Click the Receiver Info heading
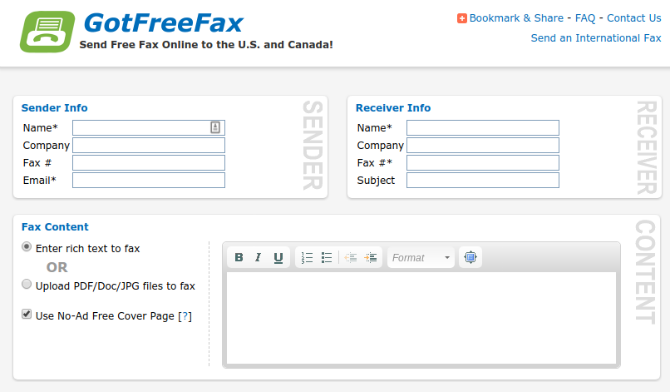 [x=393, y=108]
